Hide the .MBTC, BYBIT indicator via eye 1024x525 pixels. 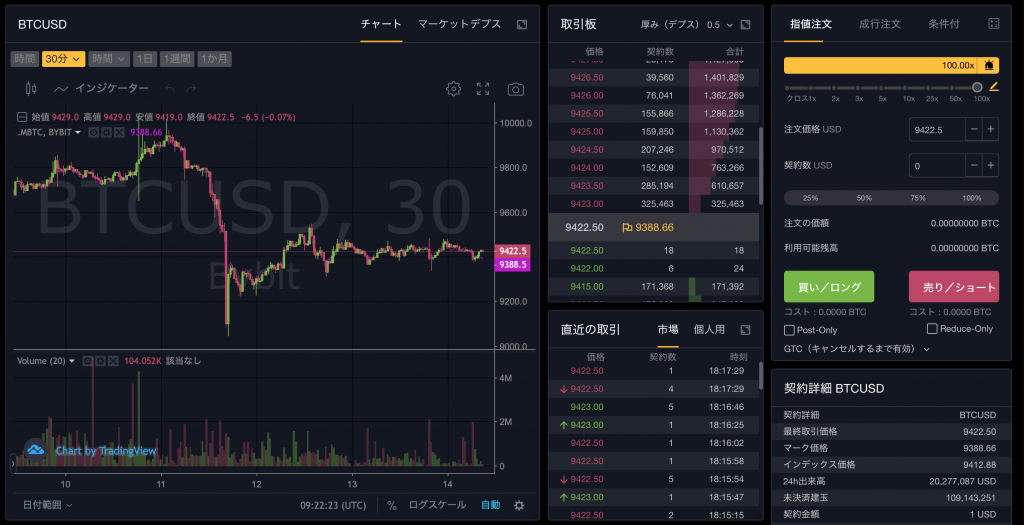tap(93, 133)
